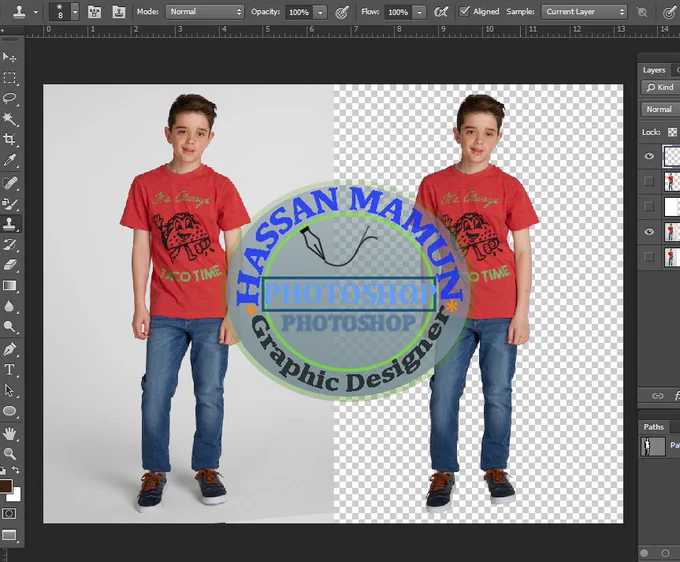Select the Spot Healing Brush tool
This screenshot has height=562, width=680.
[10, 183]
